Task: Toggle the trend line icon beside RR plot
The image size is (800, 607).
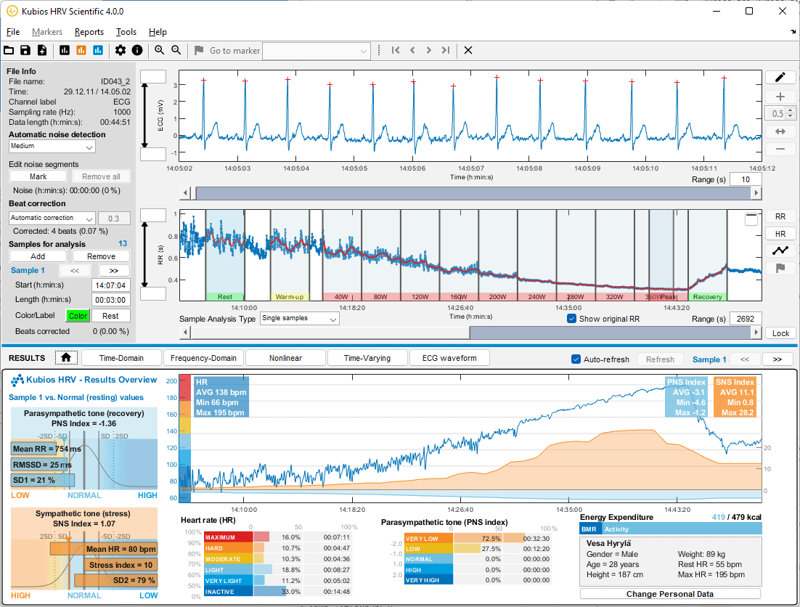Action: pos(780,250)
